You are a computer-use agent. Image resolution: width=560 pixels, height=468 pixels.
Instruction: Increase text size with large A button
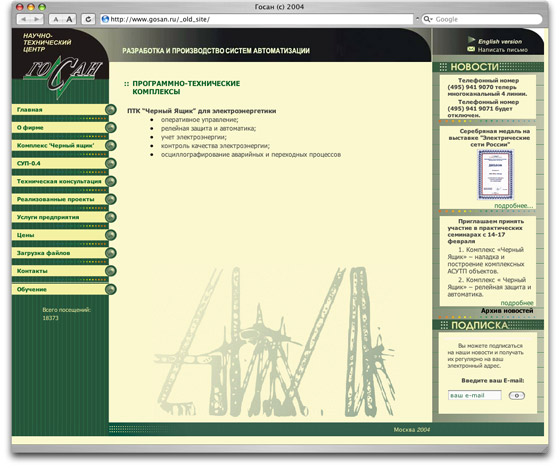coord(69,19)
